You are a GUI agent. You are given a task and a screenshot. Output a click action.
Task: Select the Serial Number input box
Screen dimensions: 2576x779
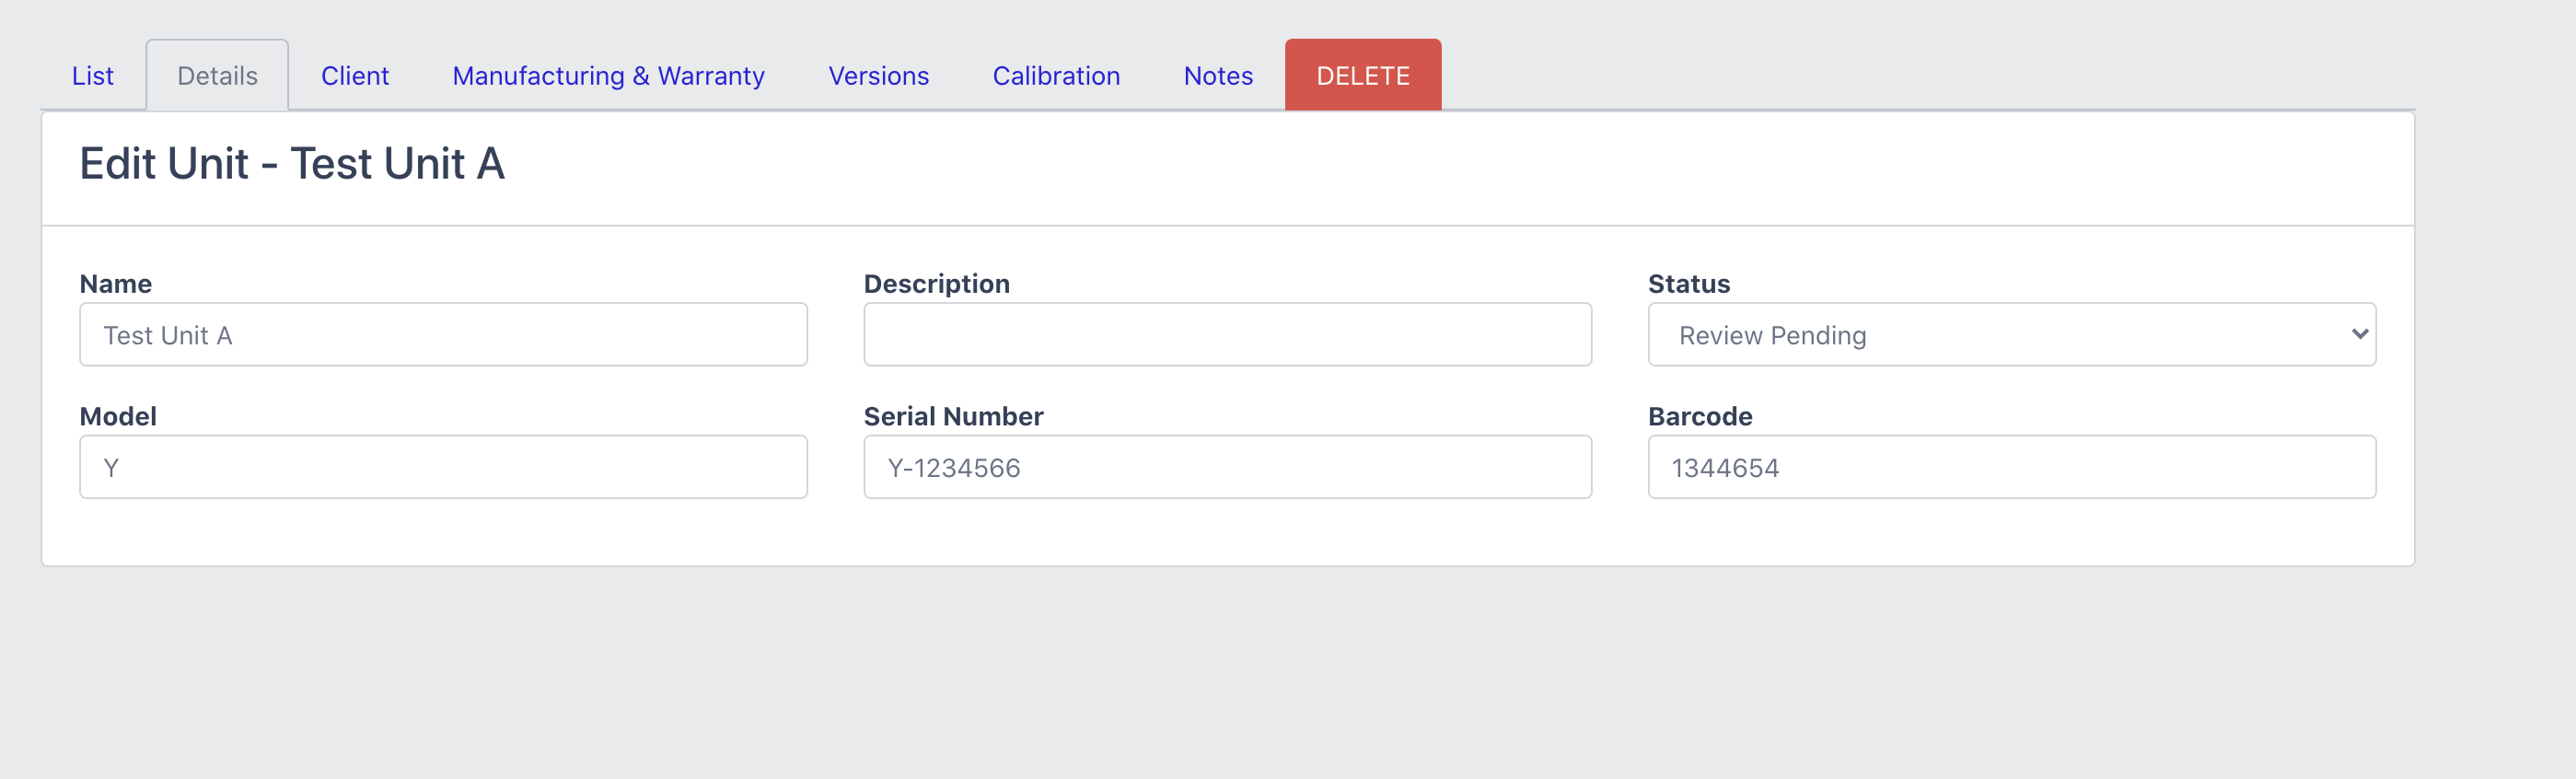1227,467
